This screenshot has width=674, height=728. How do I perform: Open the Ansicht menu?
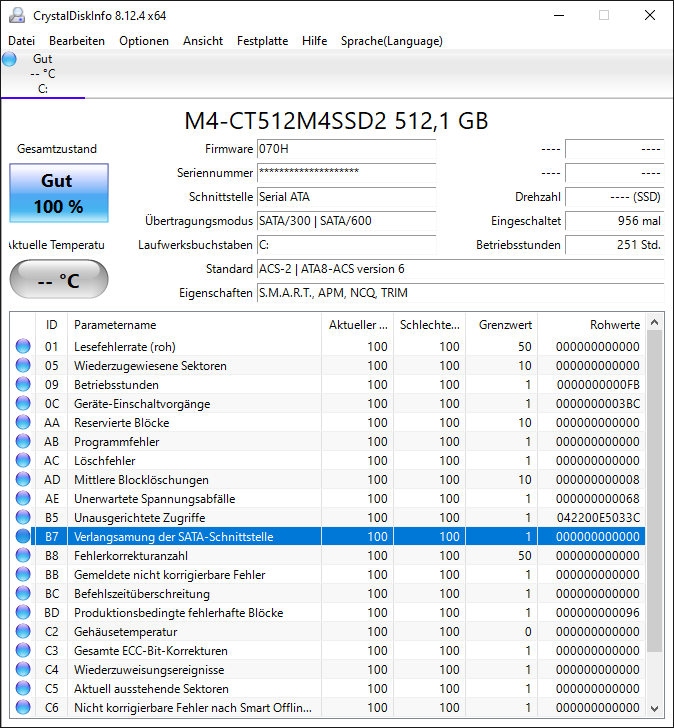click(203, 41)
